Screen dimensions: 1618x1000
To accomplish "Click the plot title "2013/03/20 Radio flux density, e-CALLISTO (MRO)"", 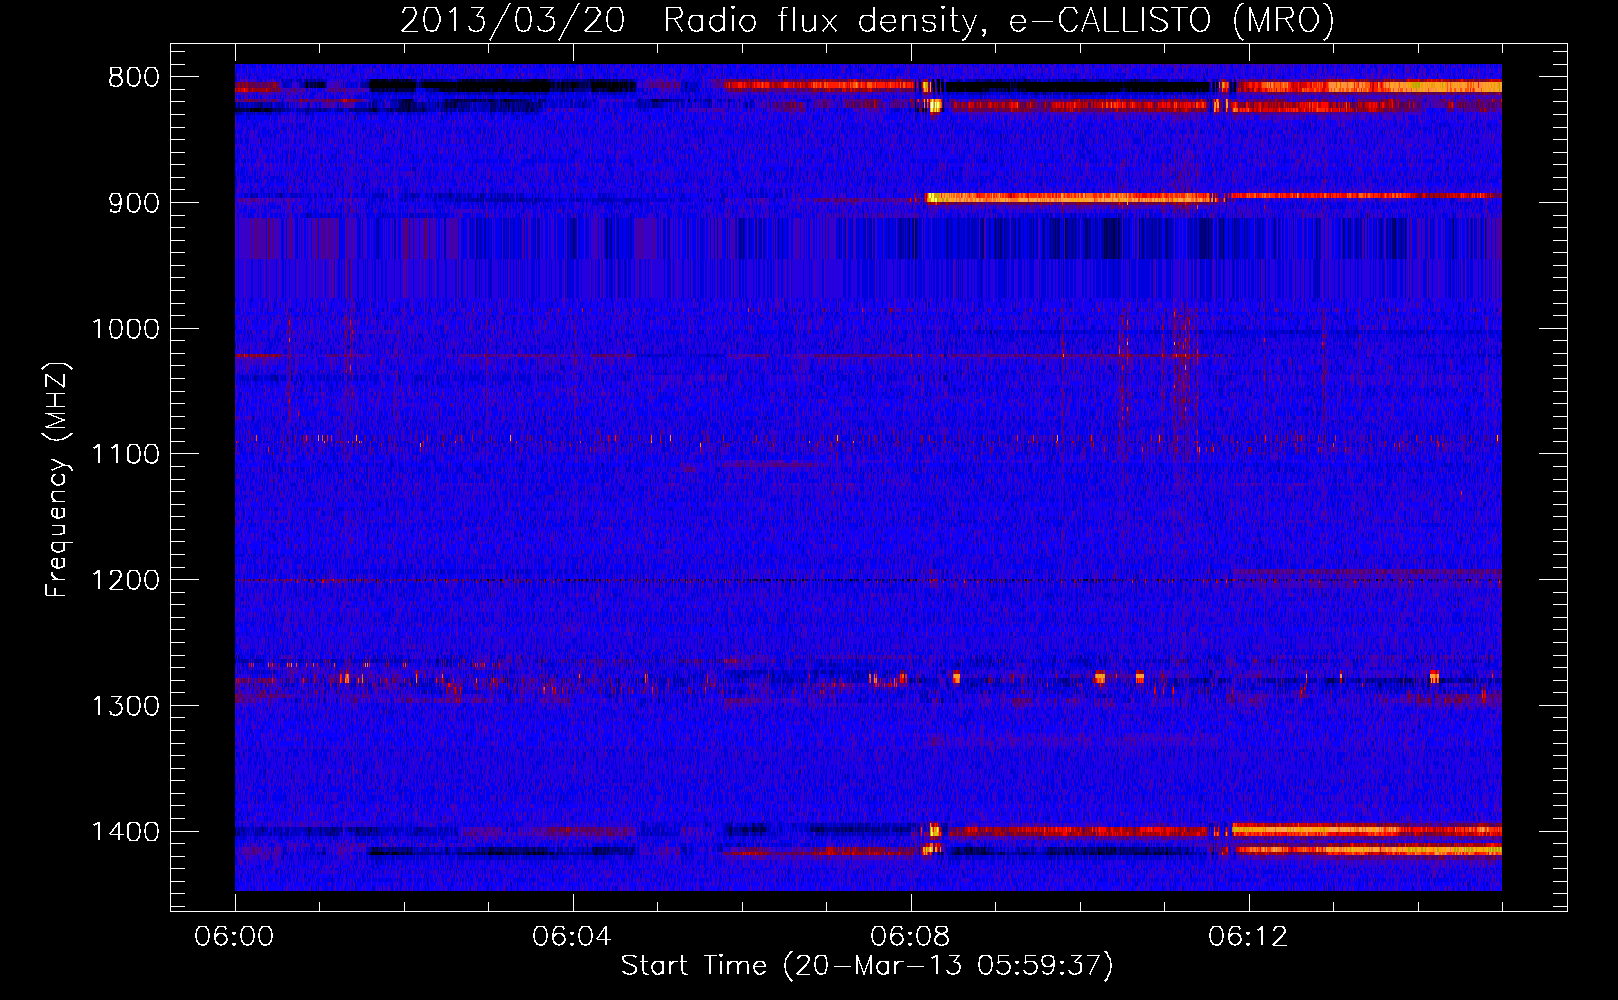I will click(867, 19).
